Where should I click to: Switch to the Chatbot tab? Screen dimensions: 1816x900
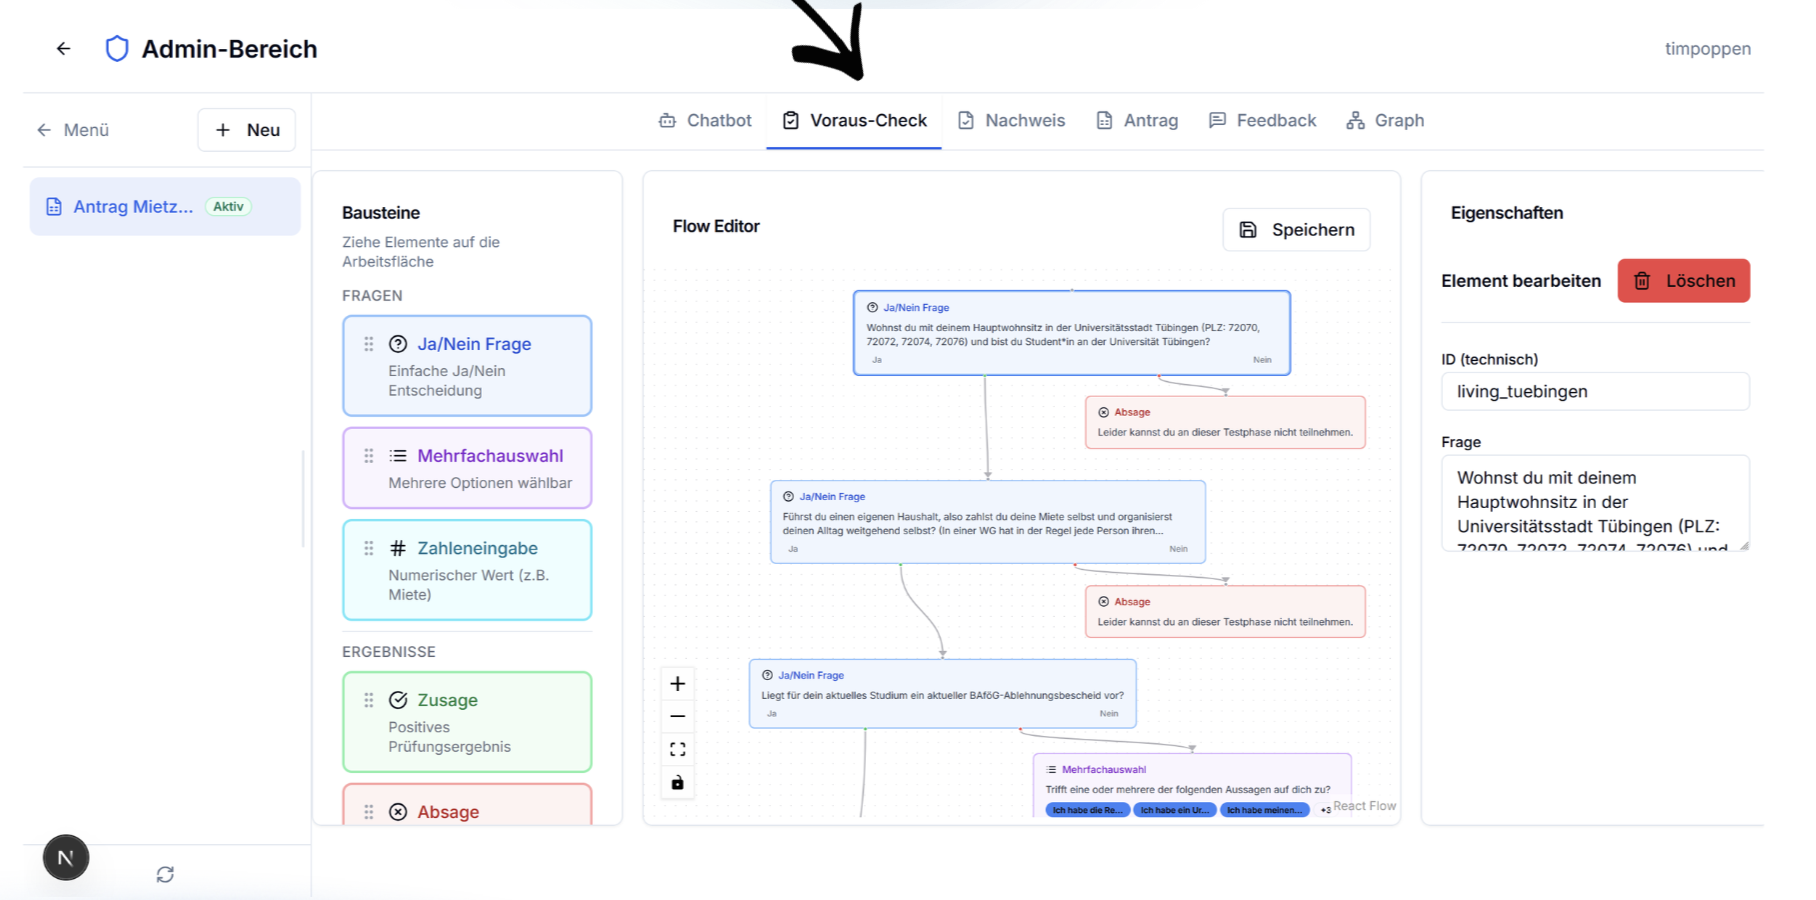coord(705,121)
